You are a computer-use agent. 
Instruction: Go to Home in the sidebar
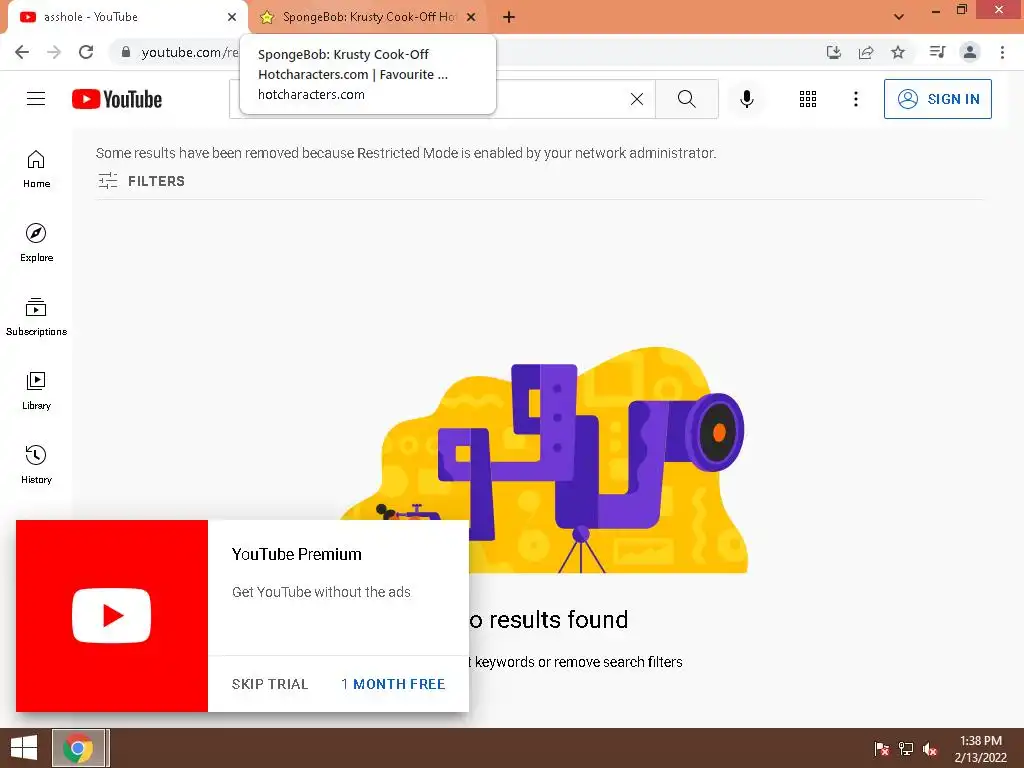pyautogui.click(x=37, y=169)
